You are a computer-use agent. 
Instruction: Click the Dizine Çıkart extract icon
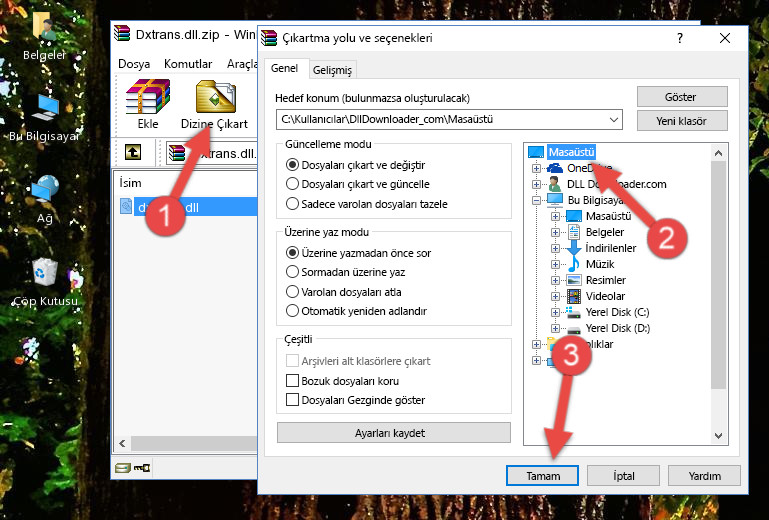coord(216,97)
